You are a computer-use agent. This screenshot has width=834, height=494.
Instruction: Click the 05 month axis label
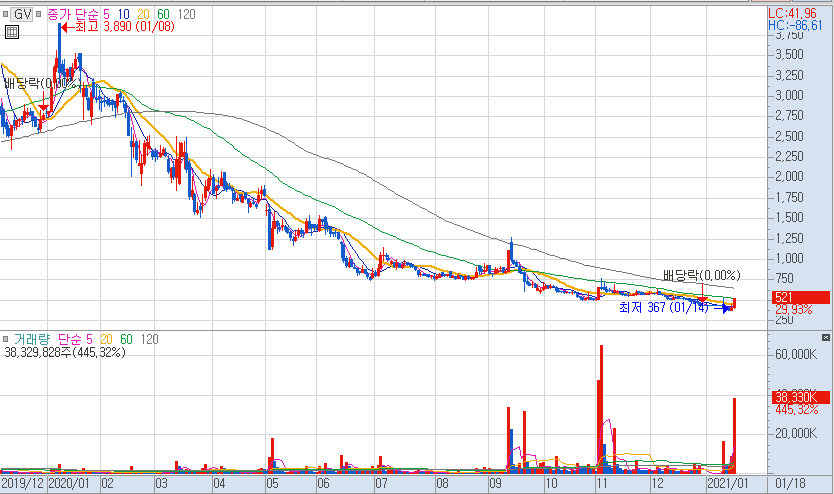(x=272, y=483)
